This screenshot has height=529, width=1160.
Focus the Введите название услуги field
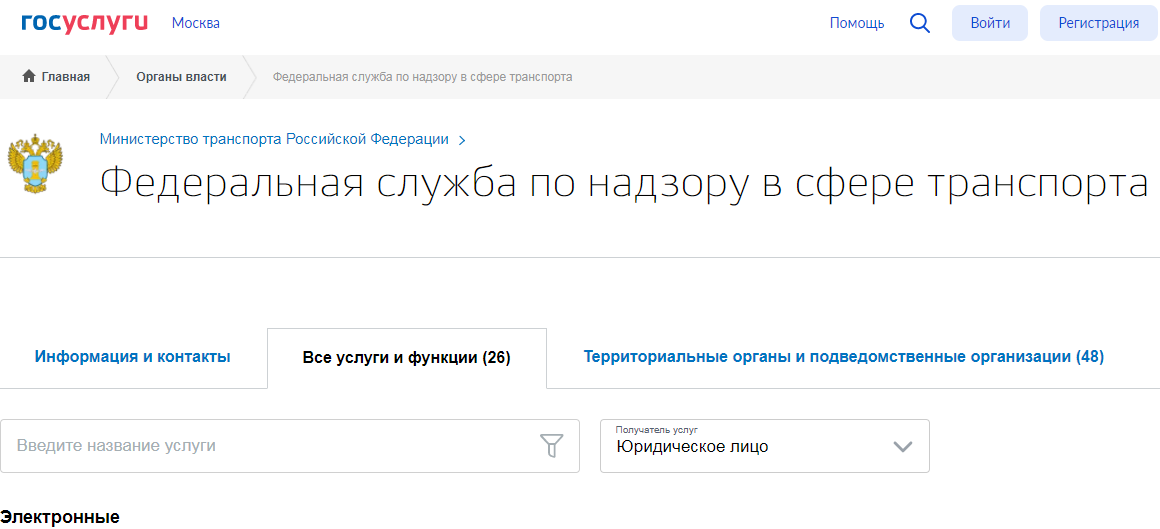(x=270, y=446)
